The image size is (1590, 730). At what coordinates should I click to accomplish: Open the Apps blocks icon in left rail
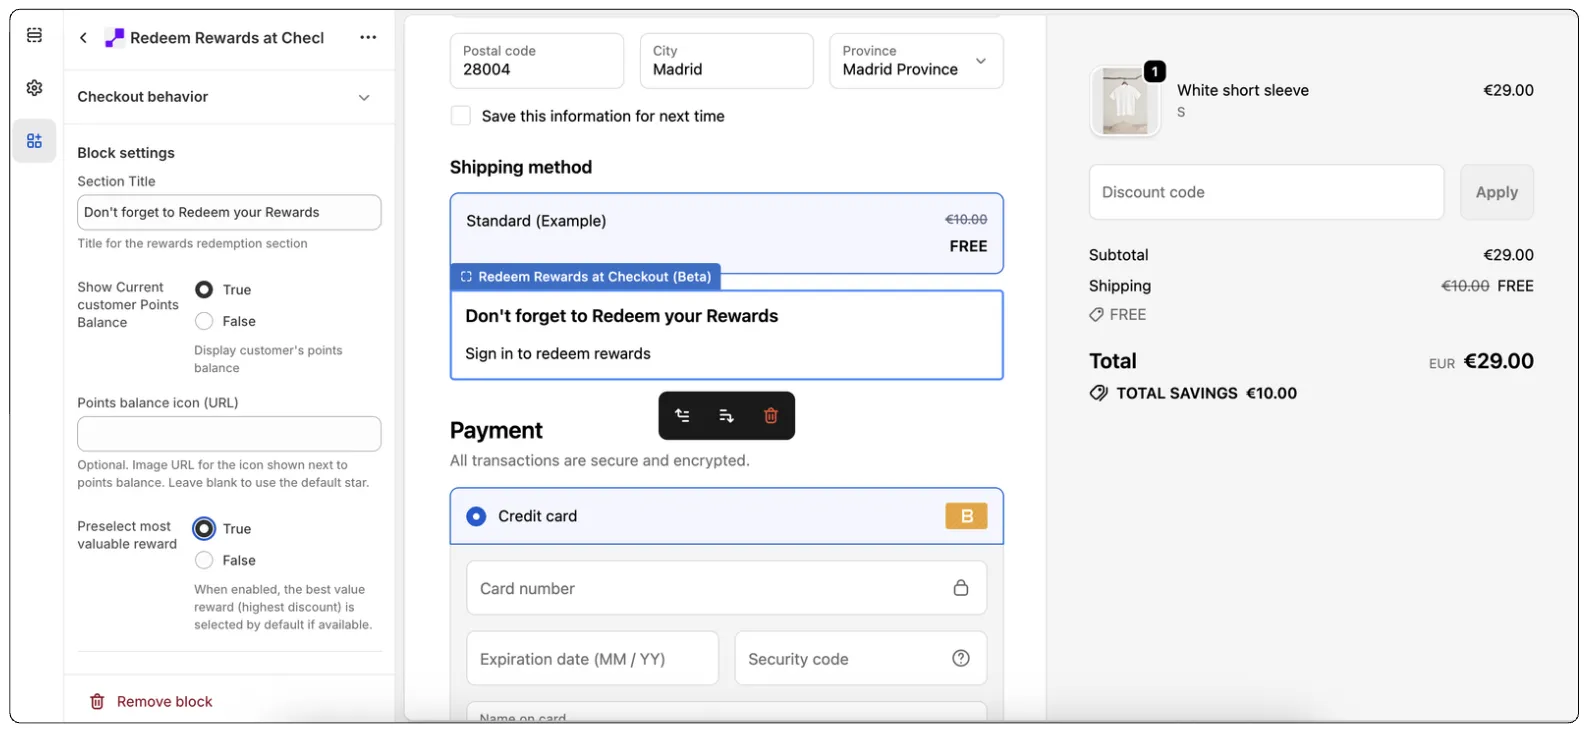point(34,141)
